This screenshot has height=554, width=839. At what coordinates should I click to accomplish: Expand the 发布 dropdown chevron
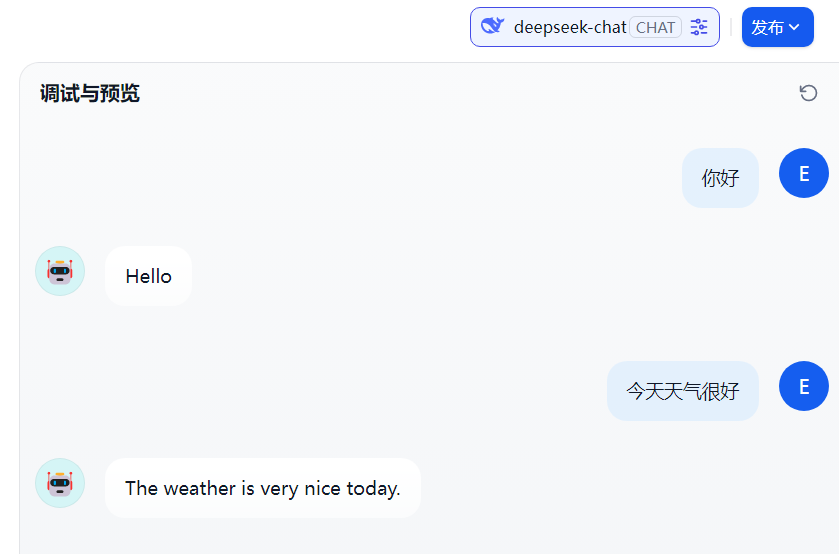click(x=795, y=27)
